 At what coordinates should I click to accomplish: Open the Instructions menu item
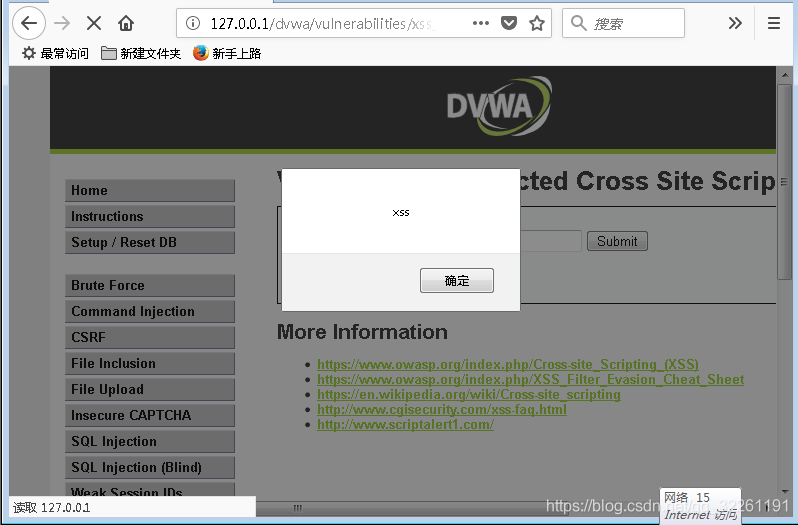point(150,216)
